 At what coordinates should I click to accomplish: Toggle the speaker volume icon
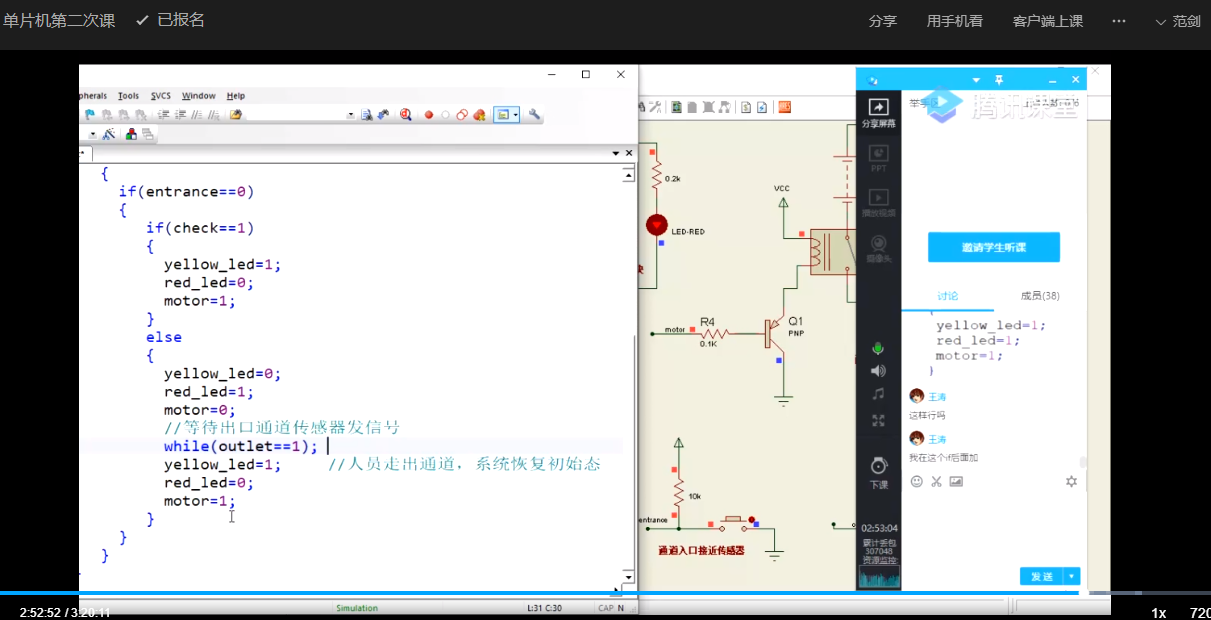coord(878,371)
